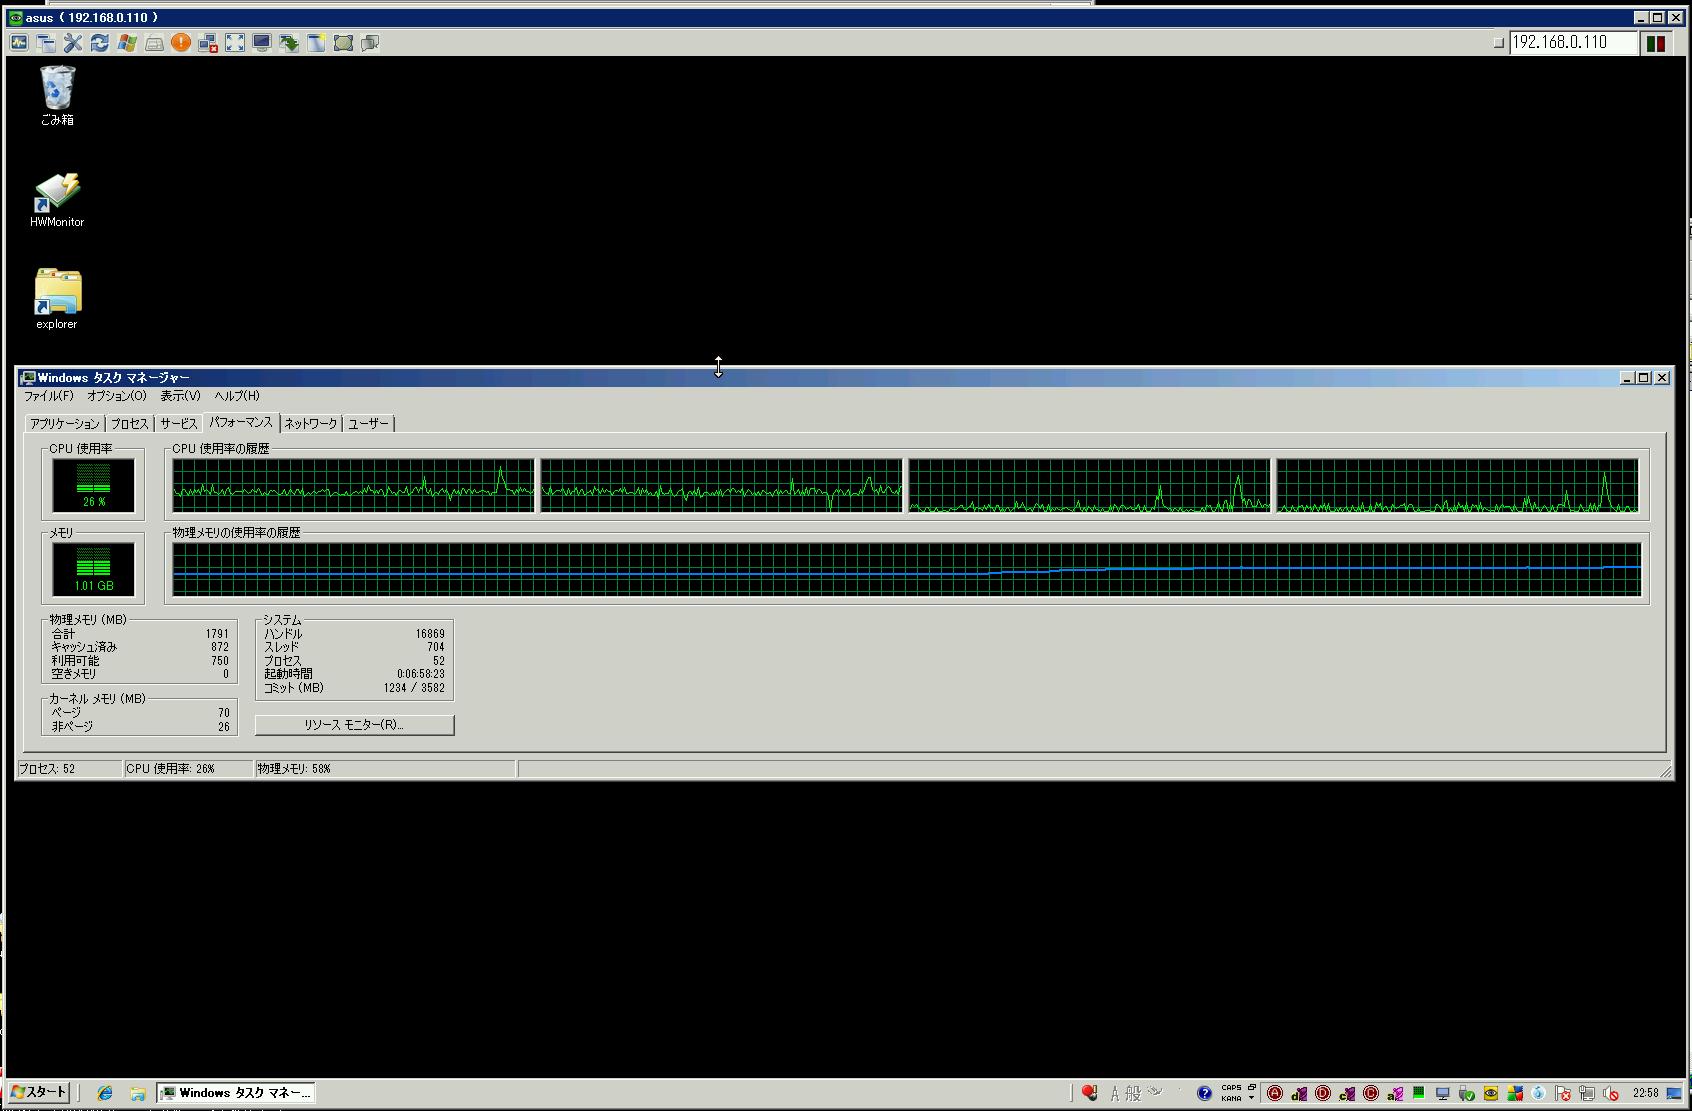Toggle full screen with four-arrows icon
Viewport: 1692px width, 1111px height.
[x=235, y=42]
